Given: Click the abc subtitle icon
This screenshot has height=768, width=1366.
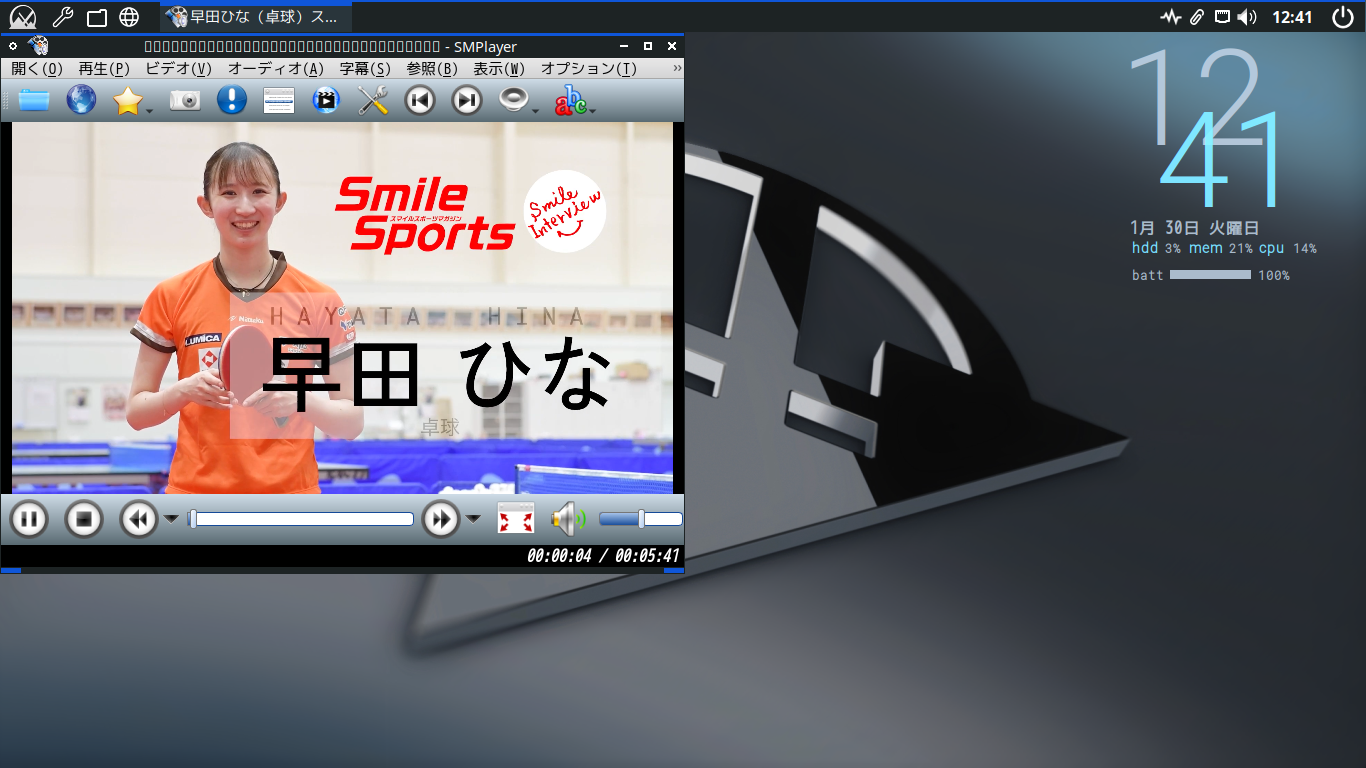Looking at the screenshot, I should tap(571, 100).
